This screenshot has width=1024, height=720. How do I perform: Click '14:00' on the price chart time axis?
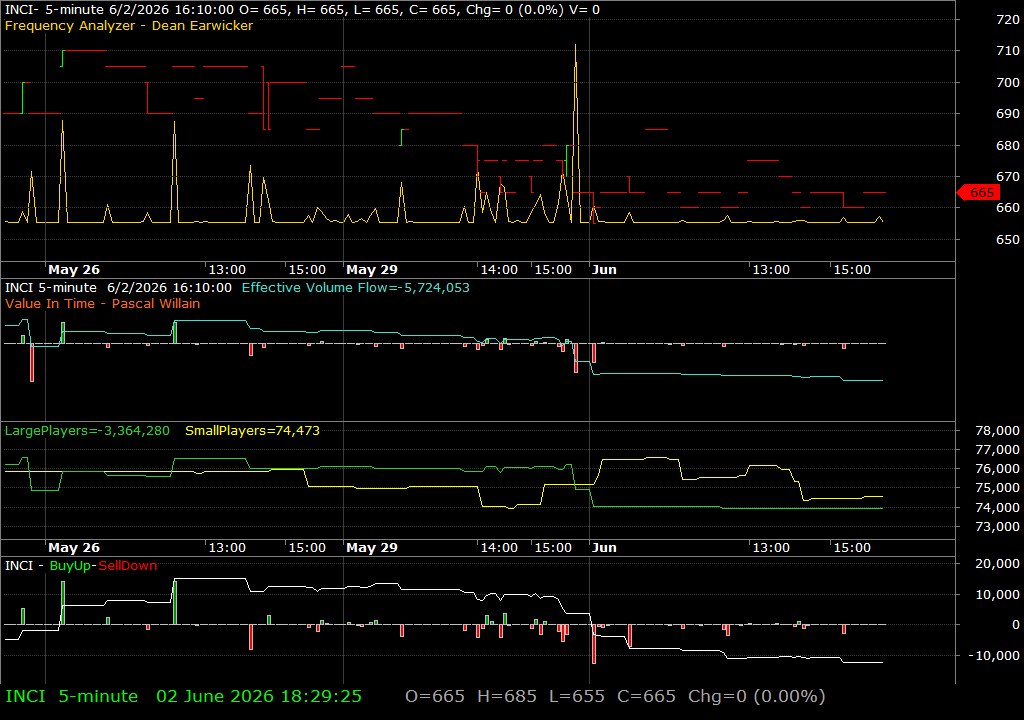pos(499,269)
